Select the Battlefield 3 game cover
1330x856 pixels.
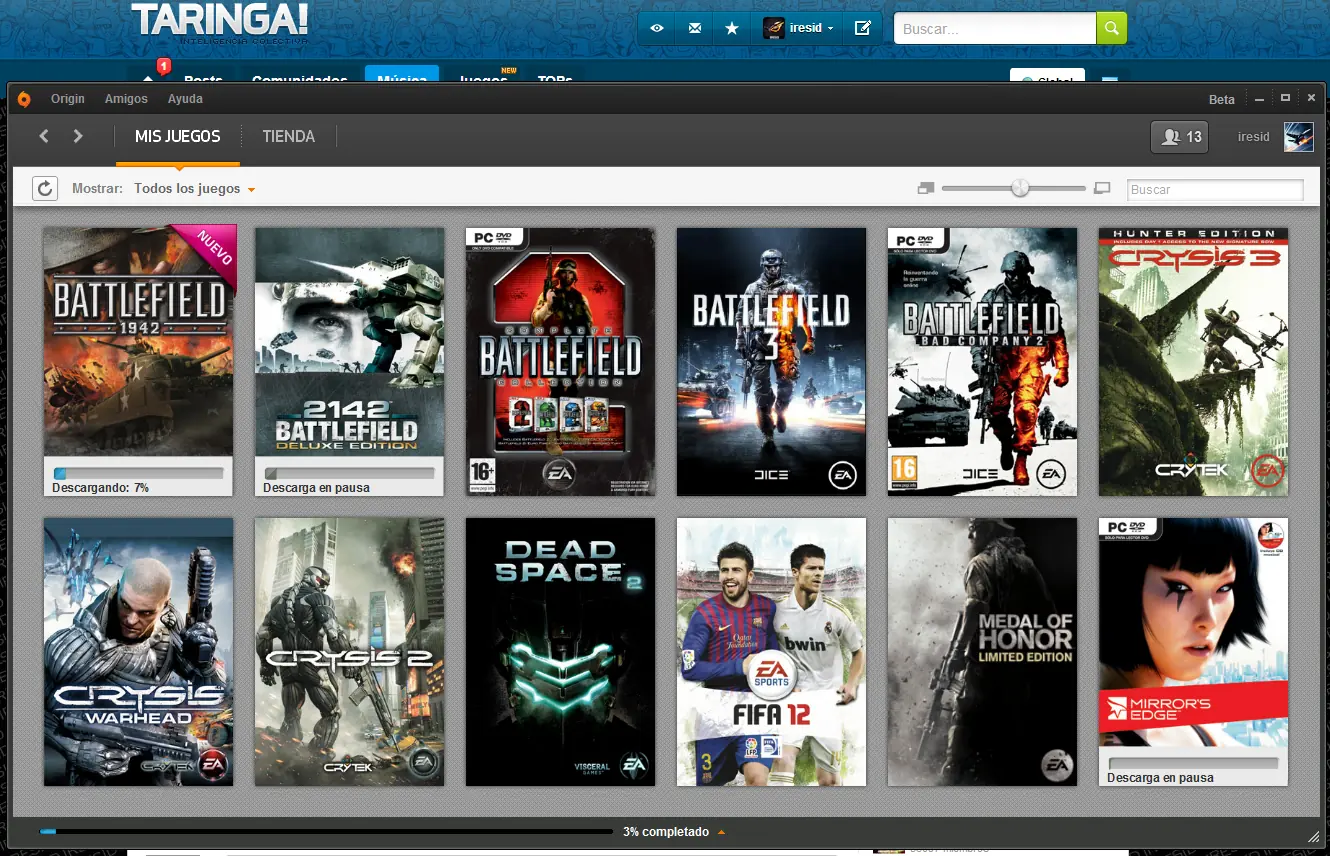pyautogui.click(x=771, y=362)
